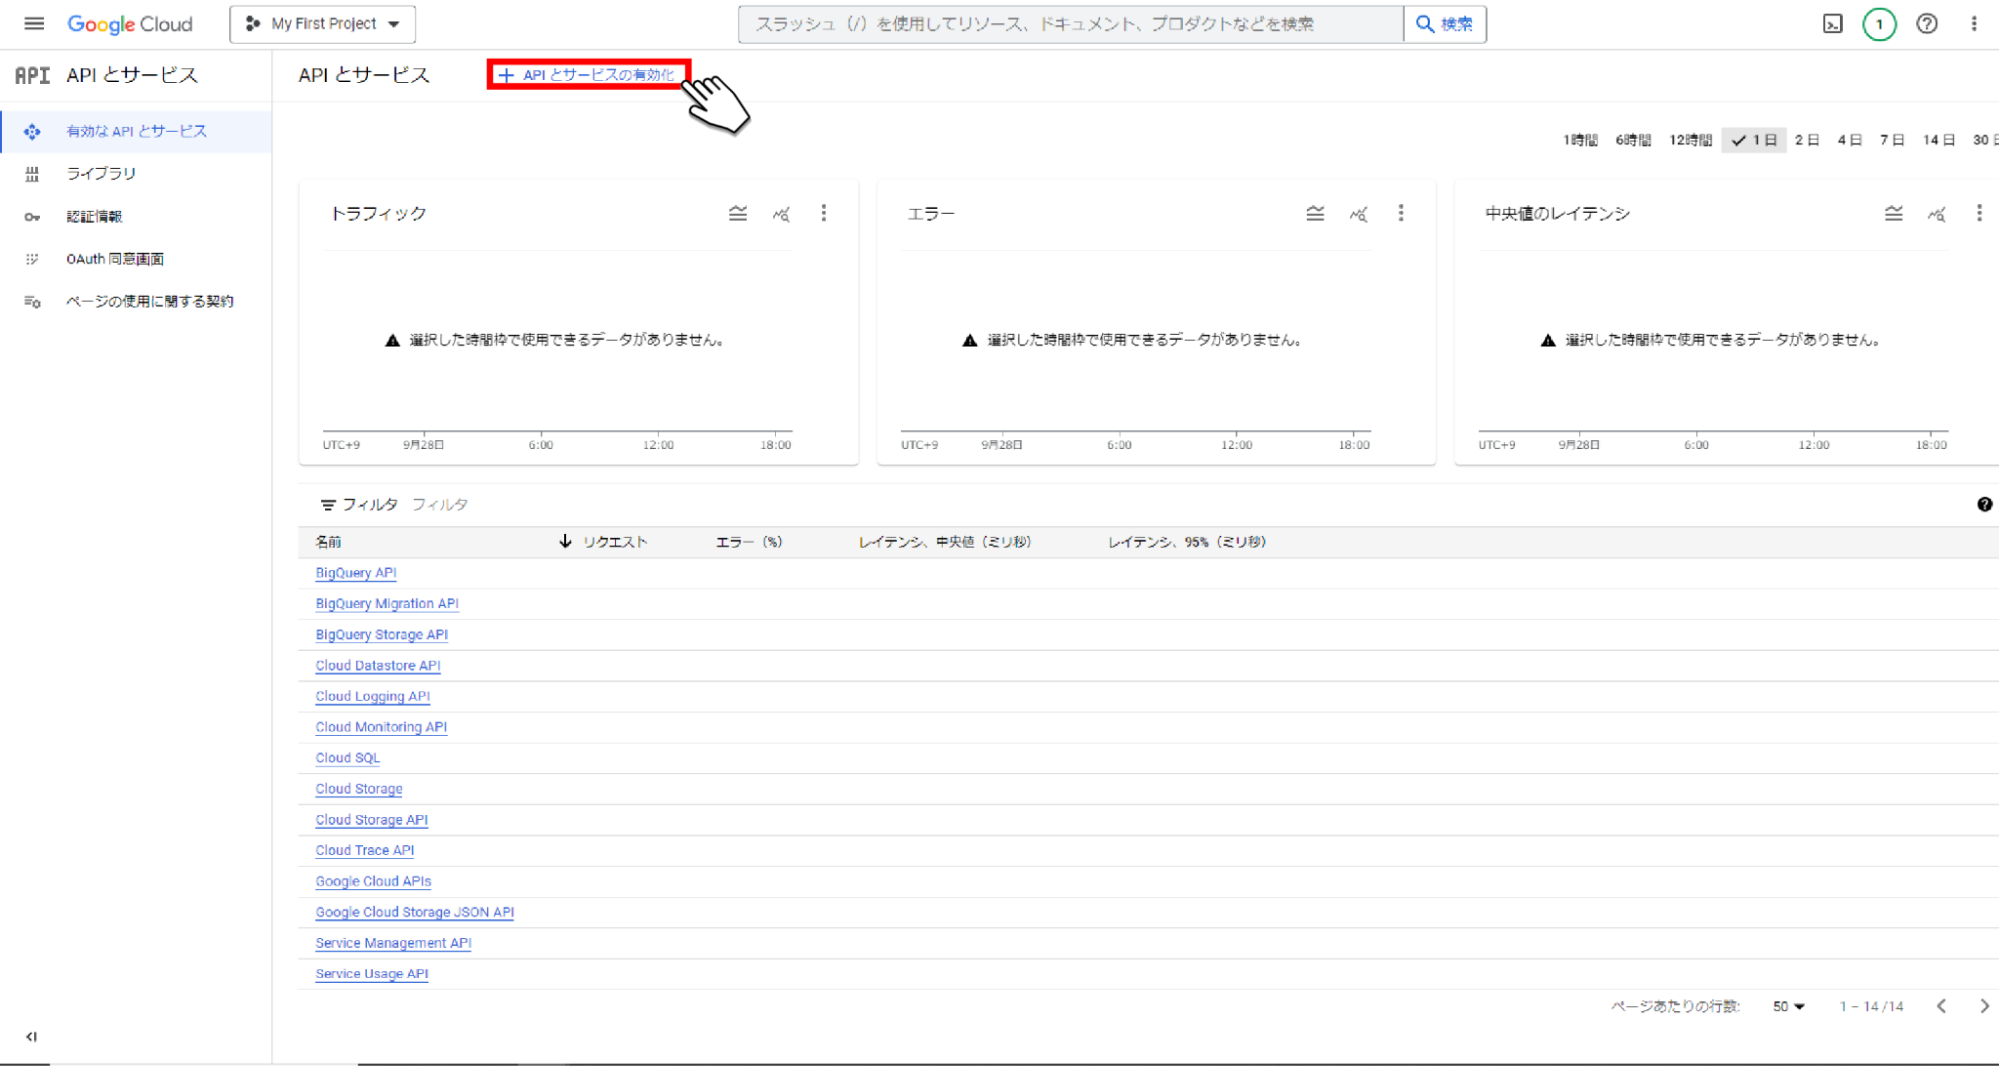Image resolution: width=1999 pixels, height=1066 pixels.
Task: Open Cloud Storage API link
Action: click(372, 820)
